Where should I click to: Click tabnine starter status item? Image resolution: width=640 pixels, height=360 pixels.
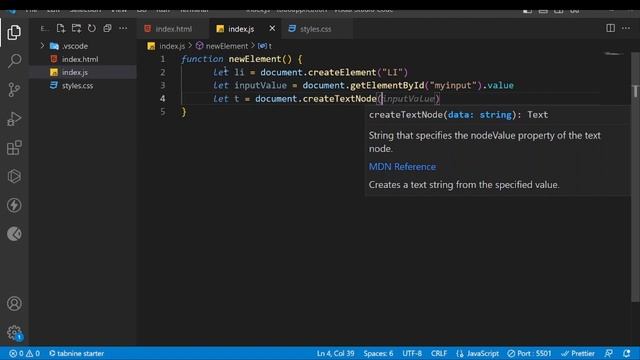point(76,353)
